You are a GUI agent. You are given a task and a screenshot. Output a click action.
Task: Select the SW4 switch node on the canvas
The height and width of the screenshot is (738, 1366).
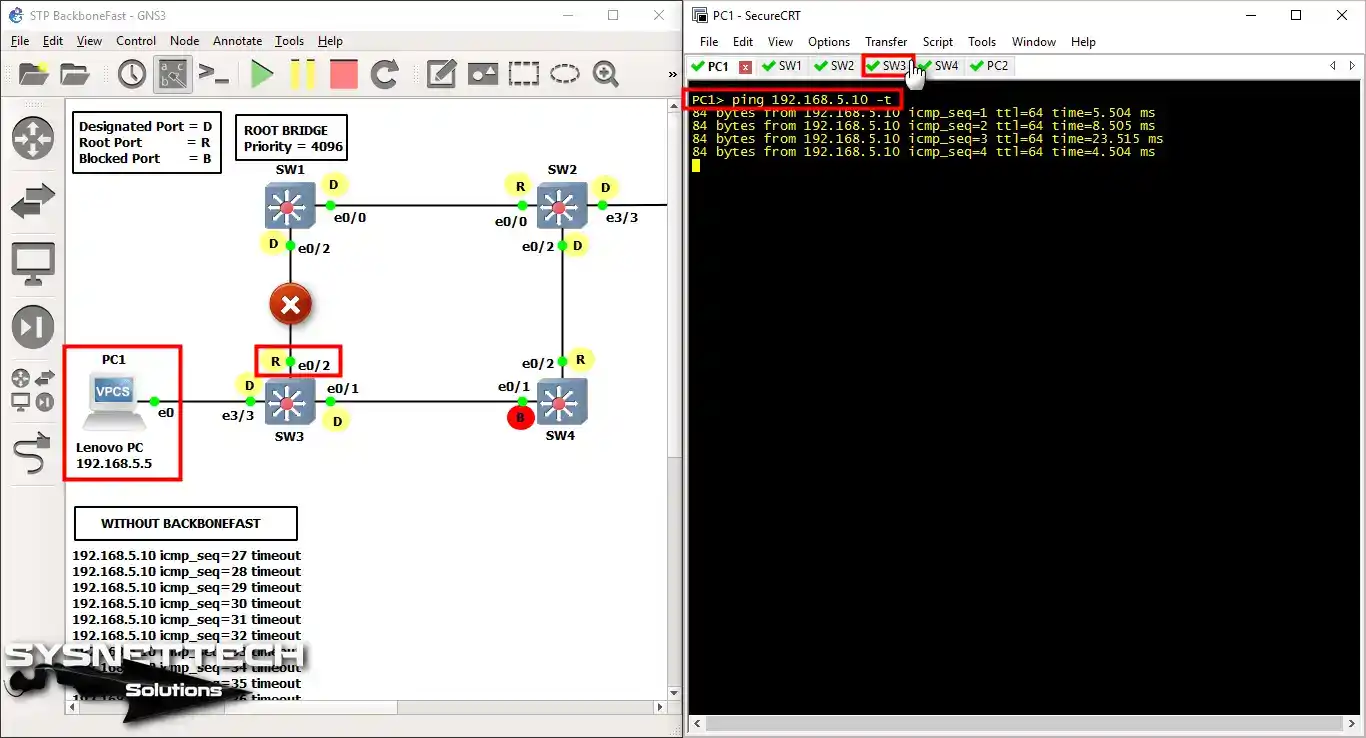pyautogui.click(x=561, y=402)
